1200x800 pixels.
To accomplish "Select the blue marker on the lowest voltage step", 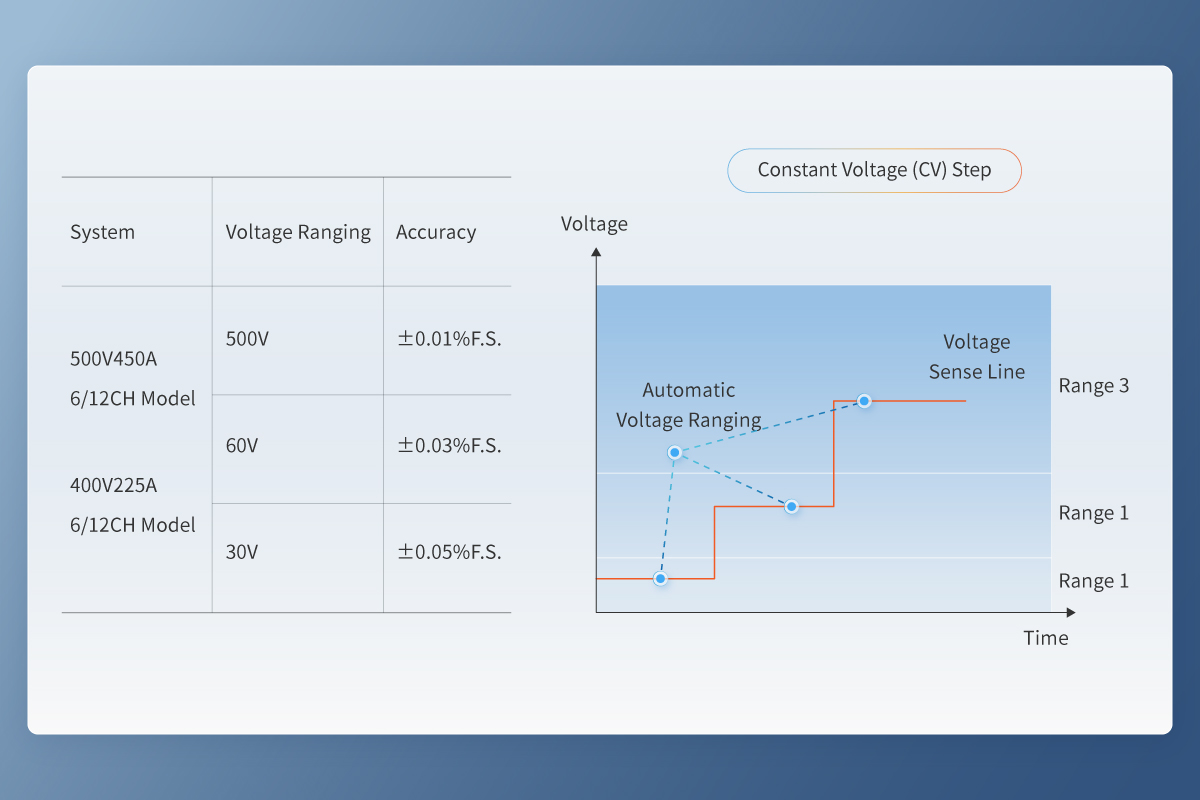I will [x=659, y=578].
